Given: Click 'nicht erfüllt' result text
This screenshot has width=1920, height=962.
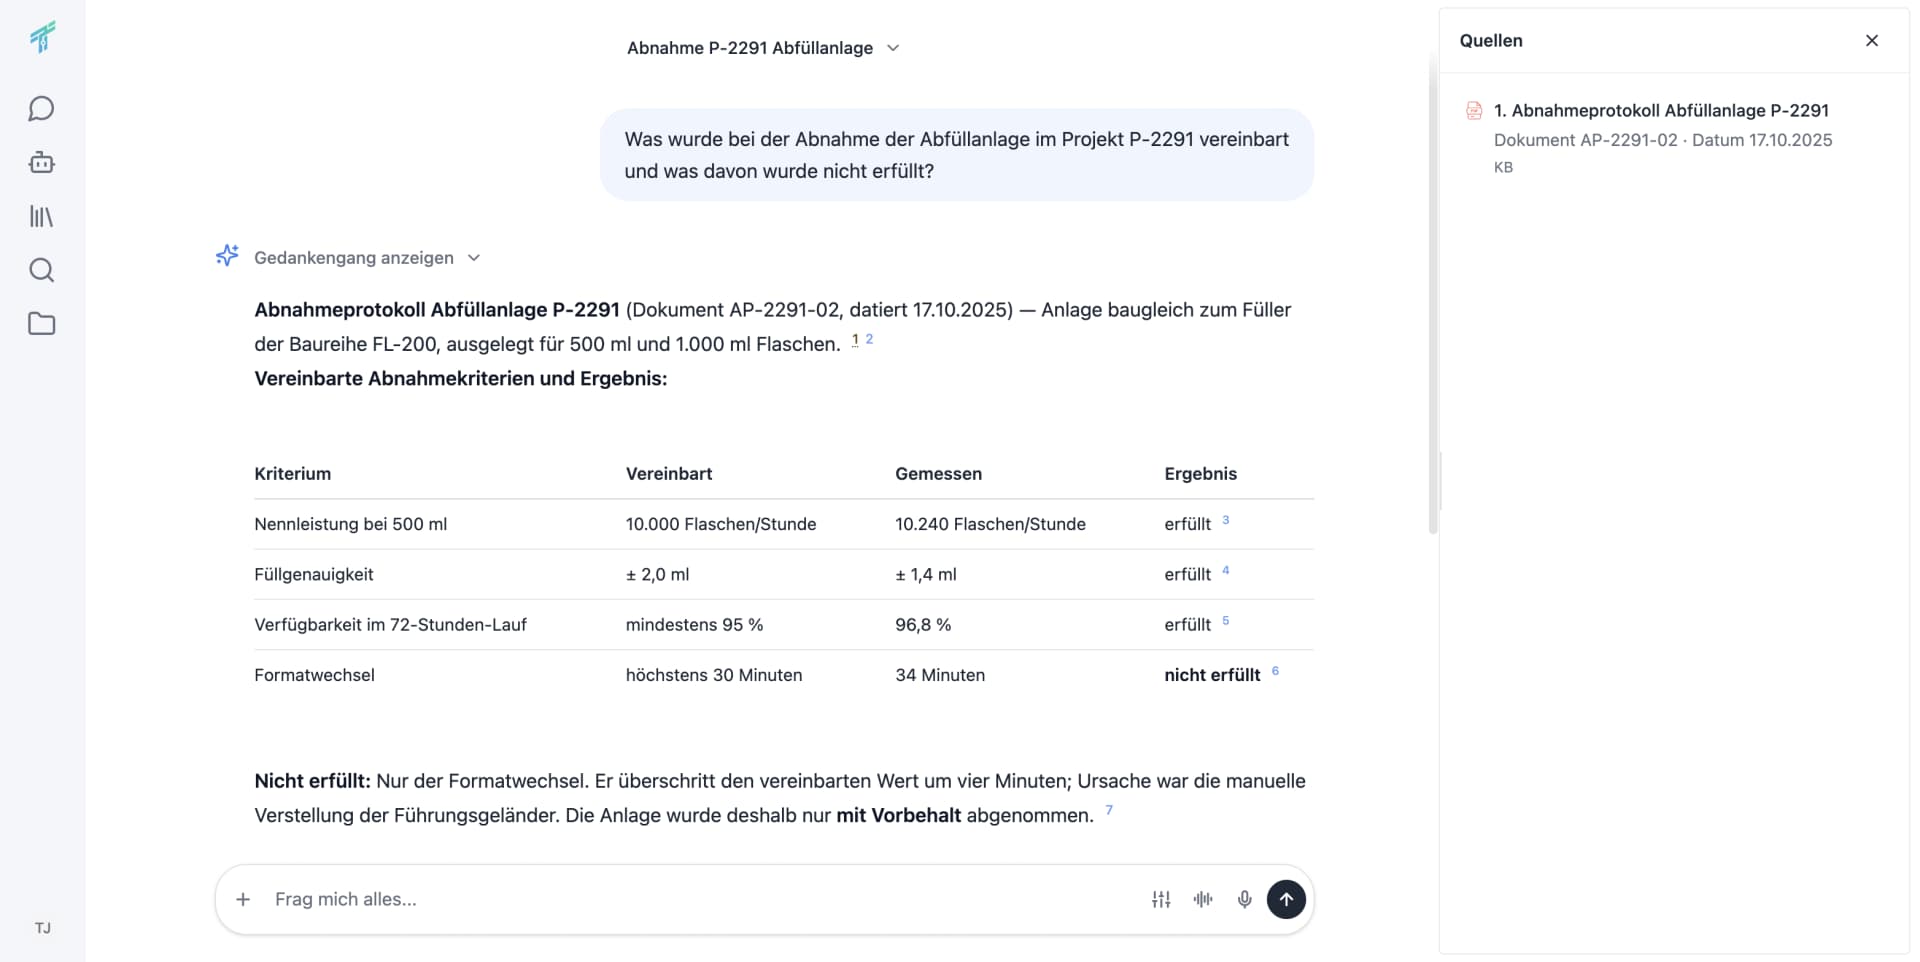Looking at the screenshot, I should [1212, 675].
